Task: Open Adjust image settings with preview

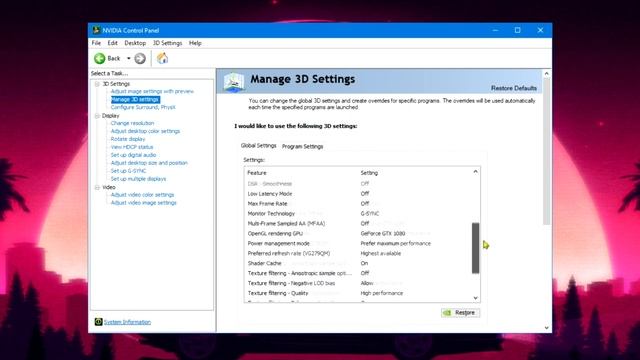Action: click(152, 91)
